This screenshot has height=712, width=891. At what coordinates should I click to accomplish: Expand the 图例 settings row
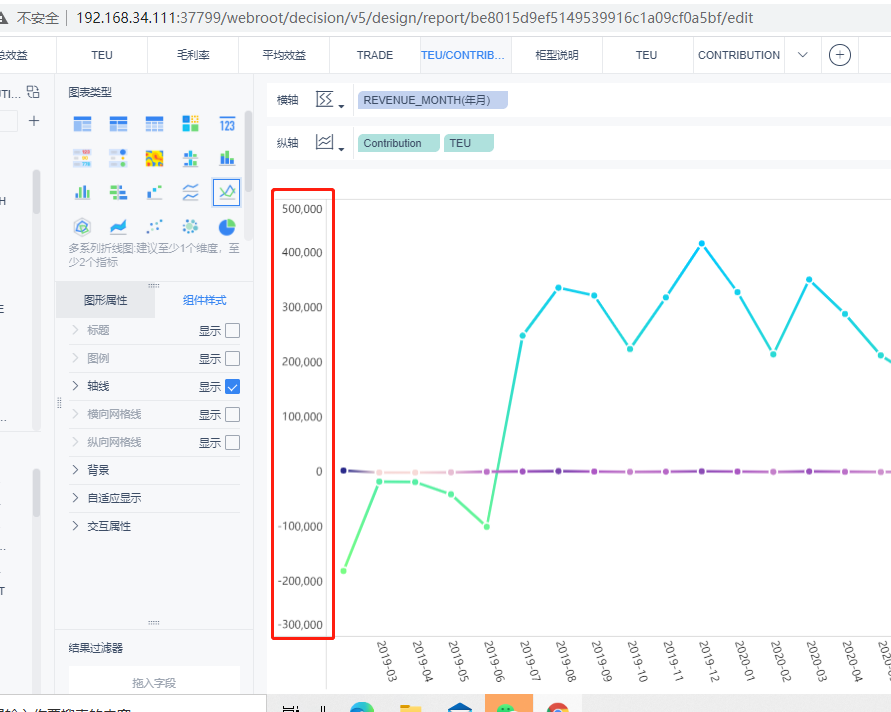[75, 358]
